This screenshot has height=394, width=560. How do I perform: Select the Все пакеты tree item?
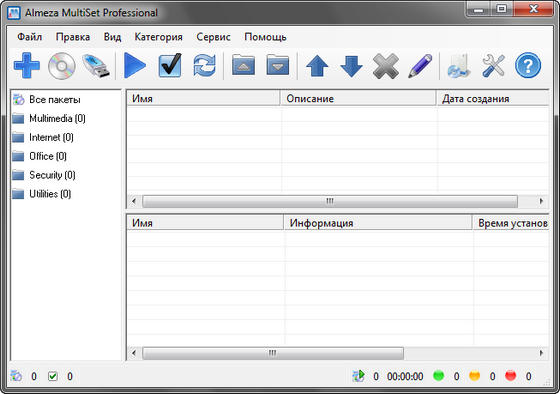tap(55, 100)
